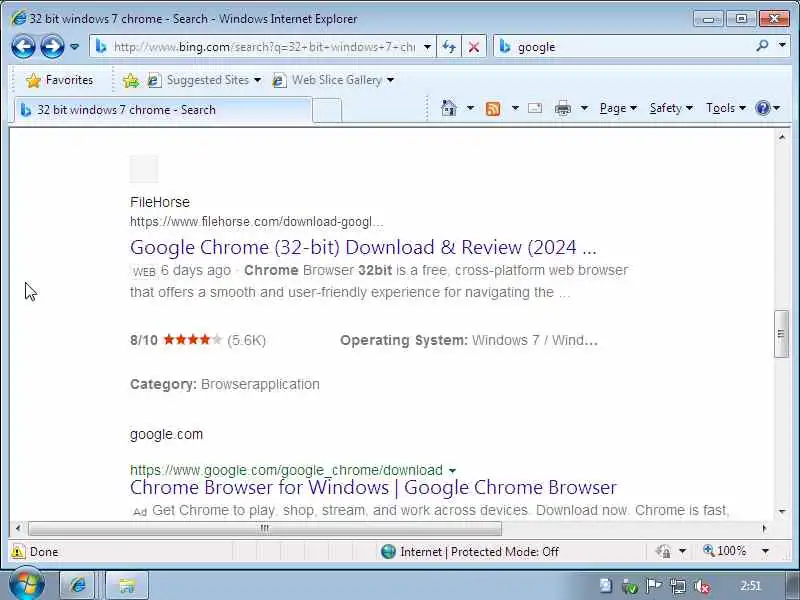800x600 pixels.
Task: Expand the address bar history dropdown
Action: click(428, 47)
